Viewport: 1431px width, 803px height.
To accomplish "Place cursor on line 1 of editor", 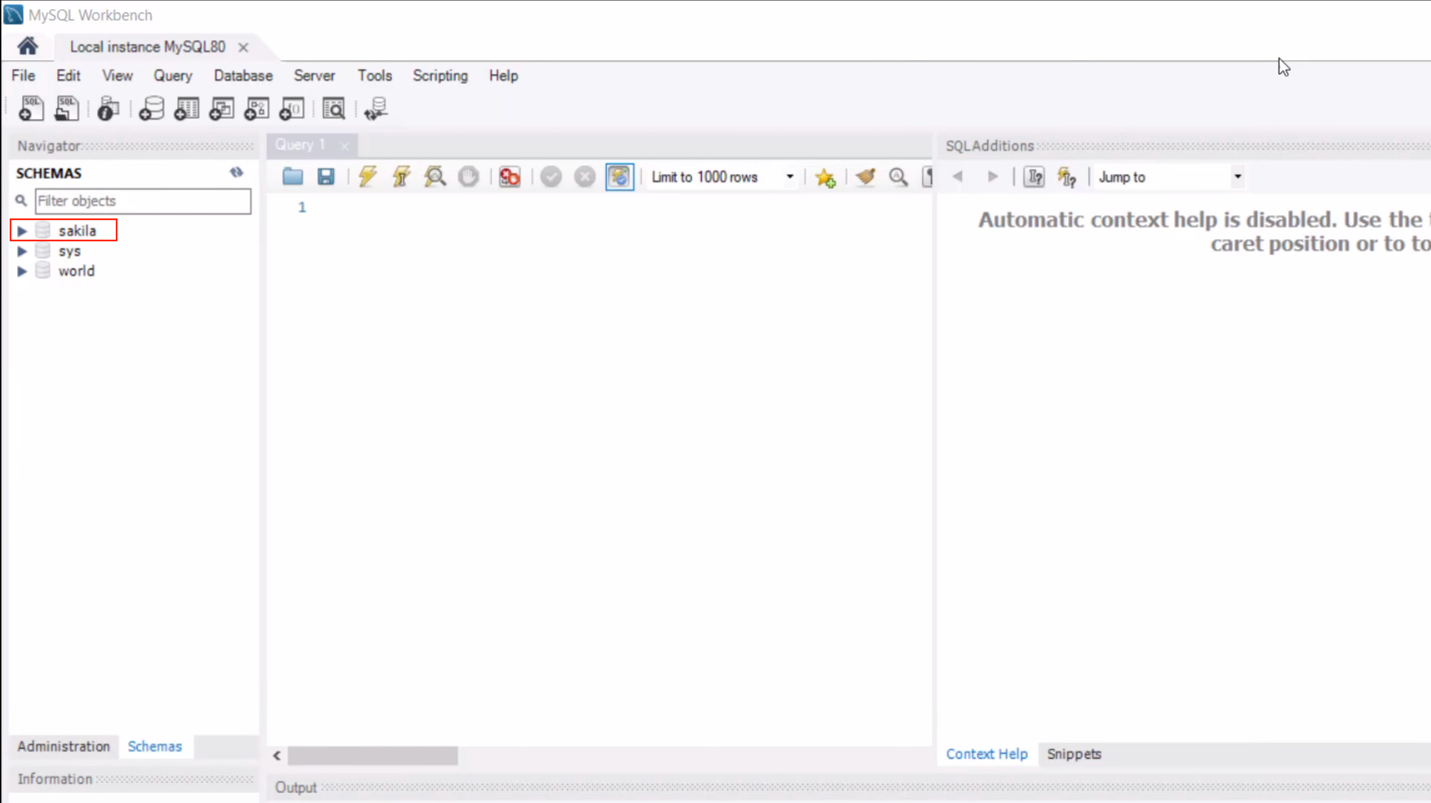I will coord(620,207).
